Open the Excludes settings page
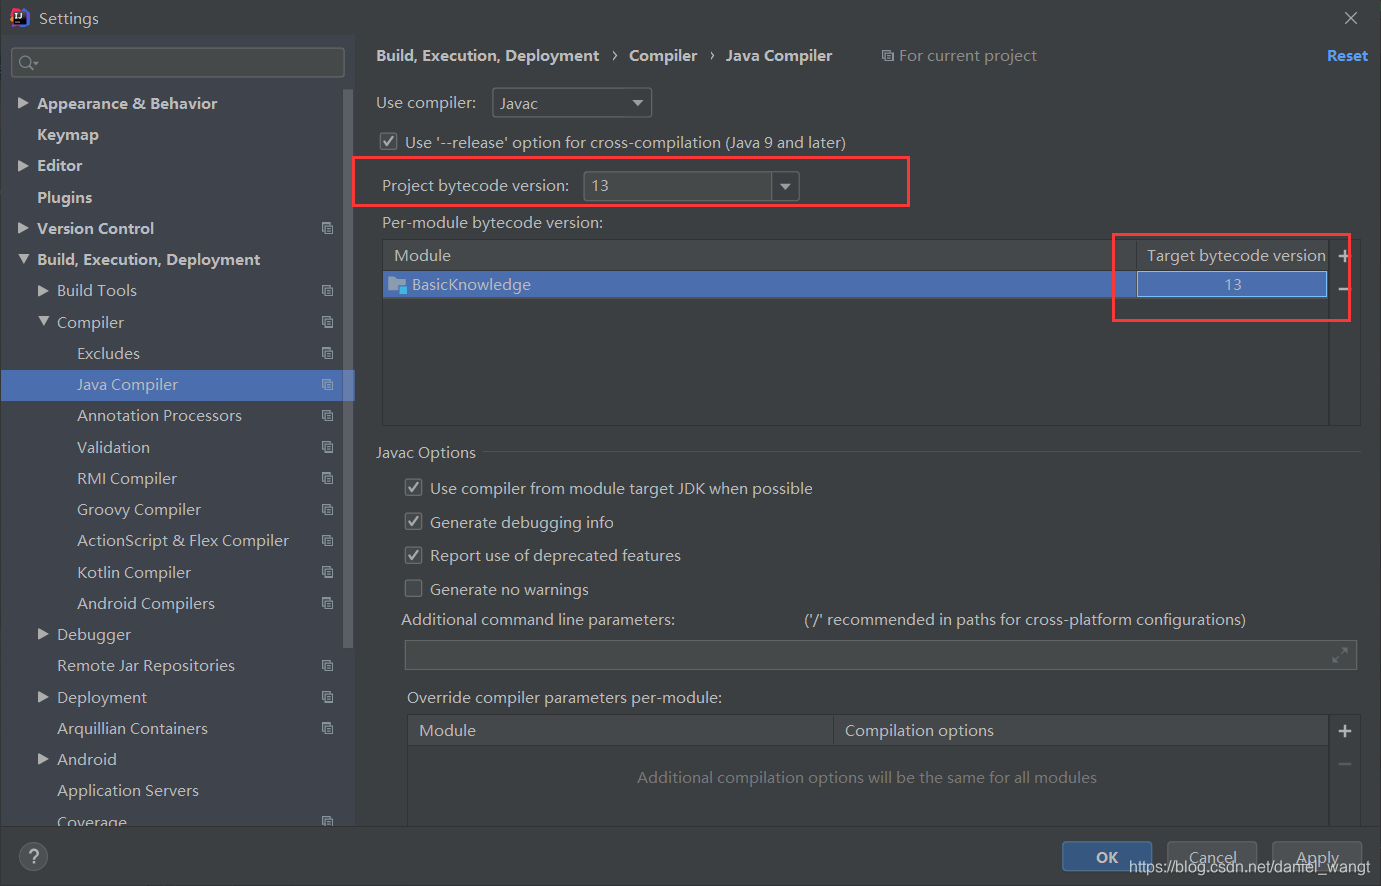This screenshot has width=1381, height=886. point(108,353)
